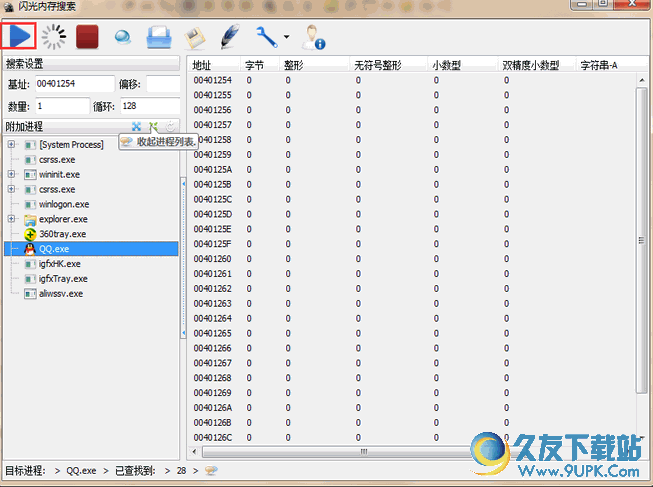Click the floppy disk save icon
The height and width of the screenshot is (487, 653).
(x=194, y=38)
